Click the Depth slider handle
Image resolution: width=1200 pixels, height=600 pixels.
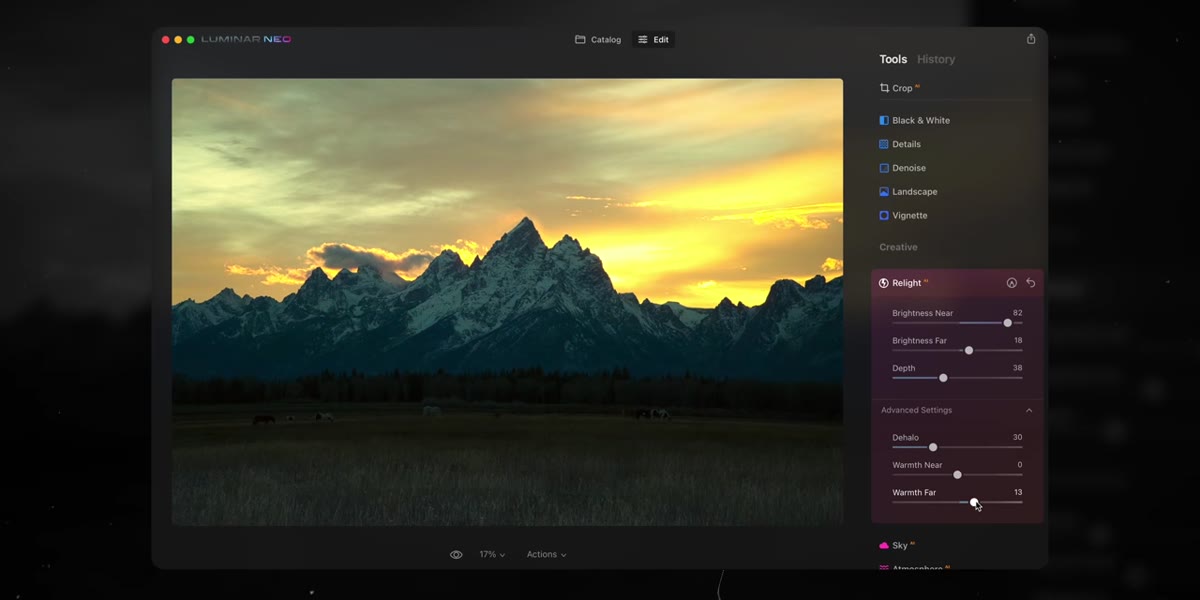pos(943,378)
